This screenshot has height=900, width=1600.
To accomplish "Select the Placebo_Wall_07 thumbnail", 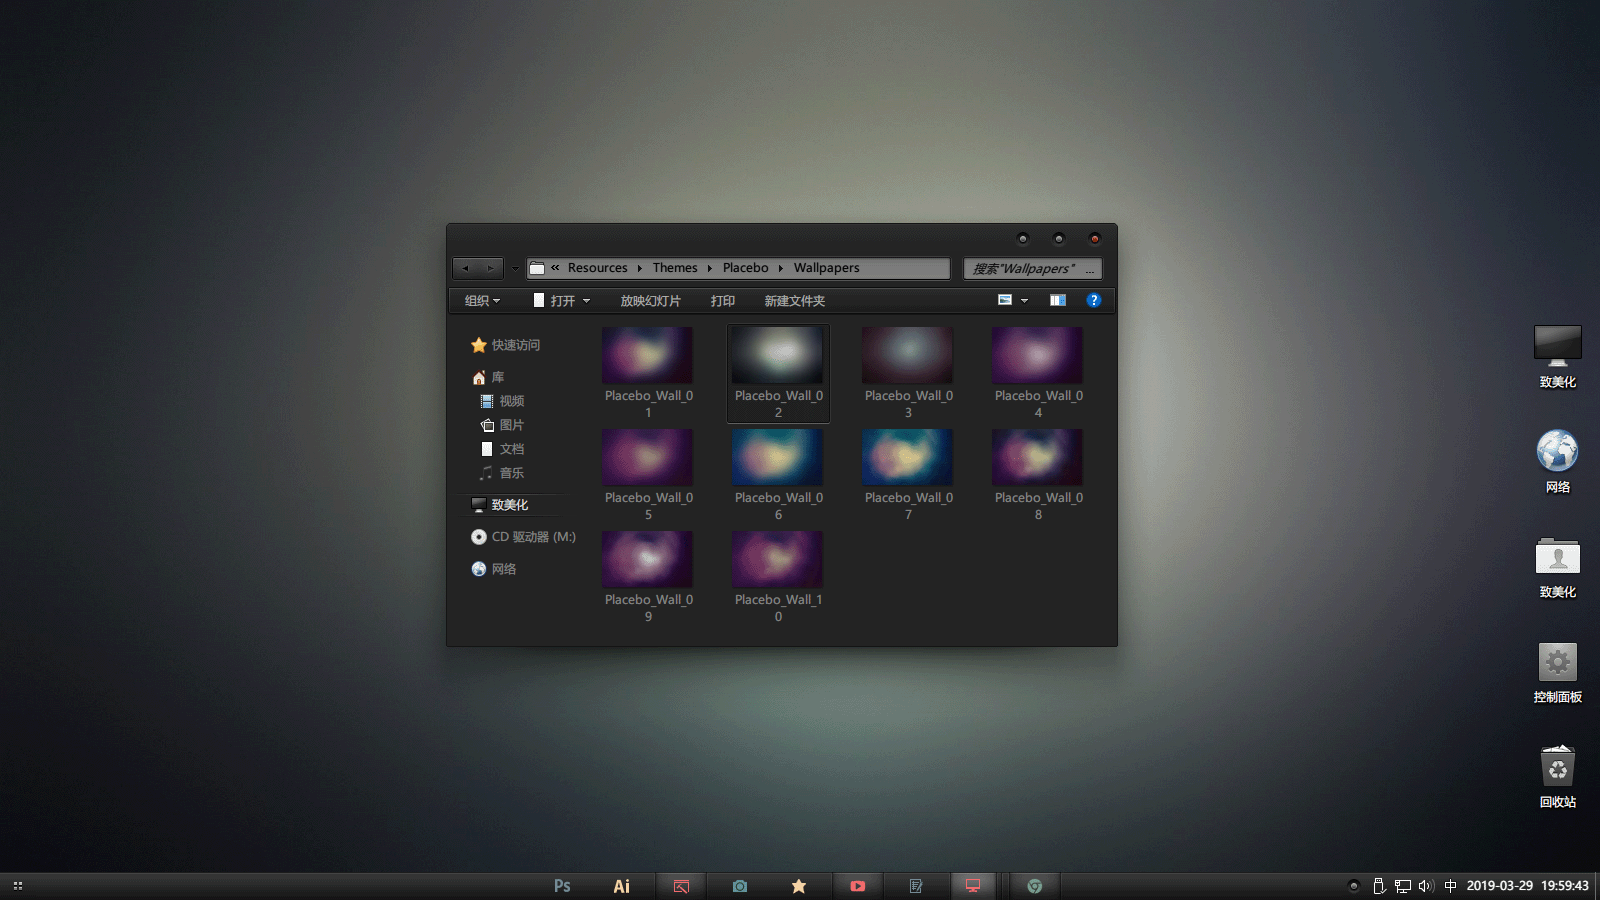I will click(908, 458).
